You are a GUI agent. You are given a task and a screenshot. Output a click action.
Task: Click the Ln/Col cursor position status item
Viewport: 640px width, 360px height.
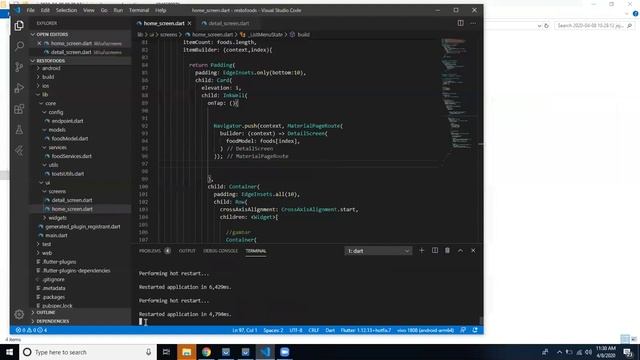[x=244, y=330]
